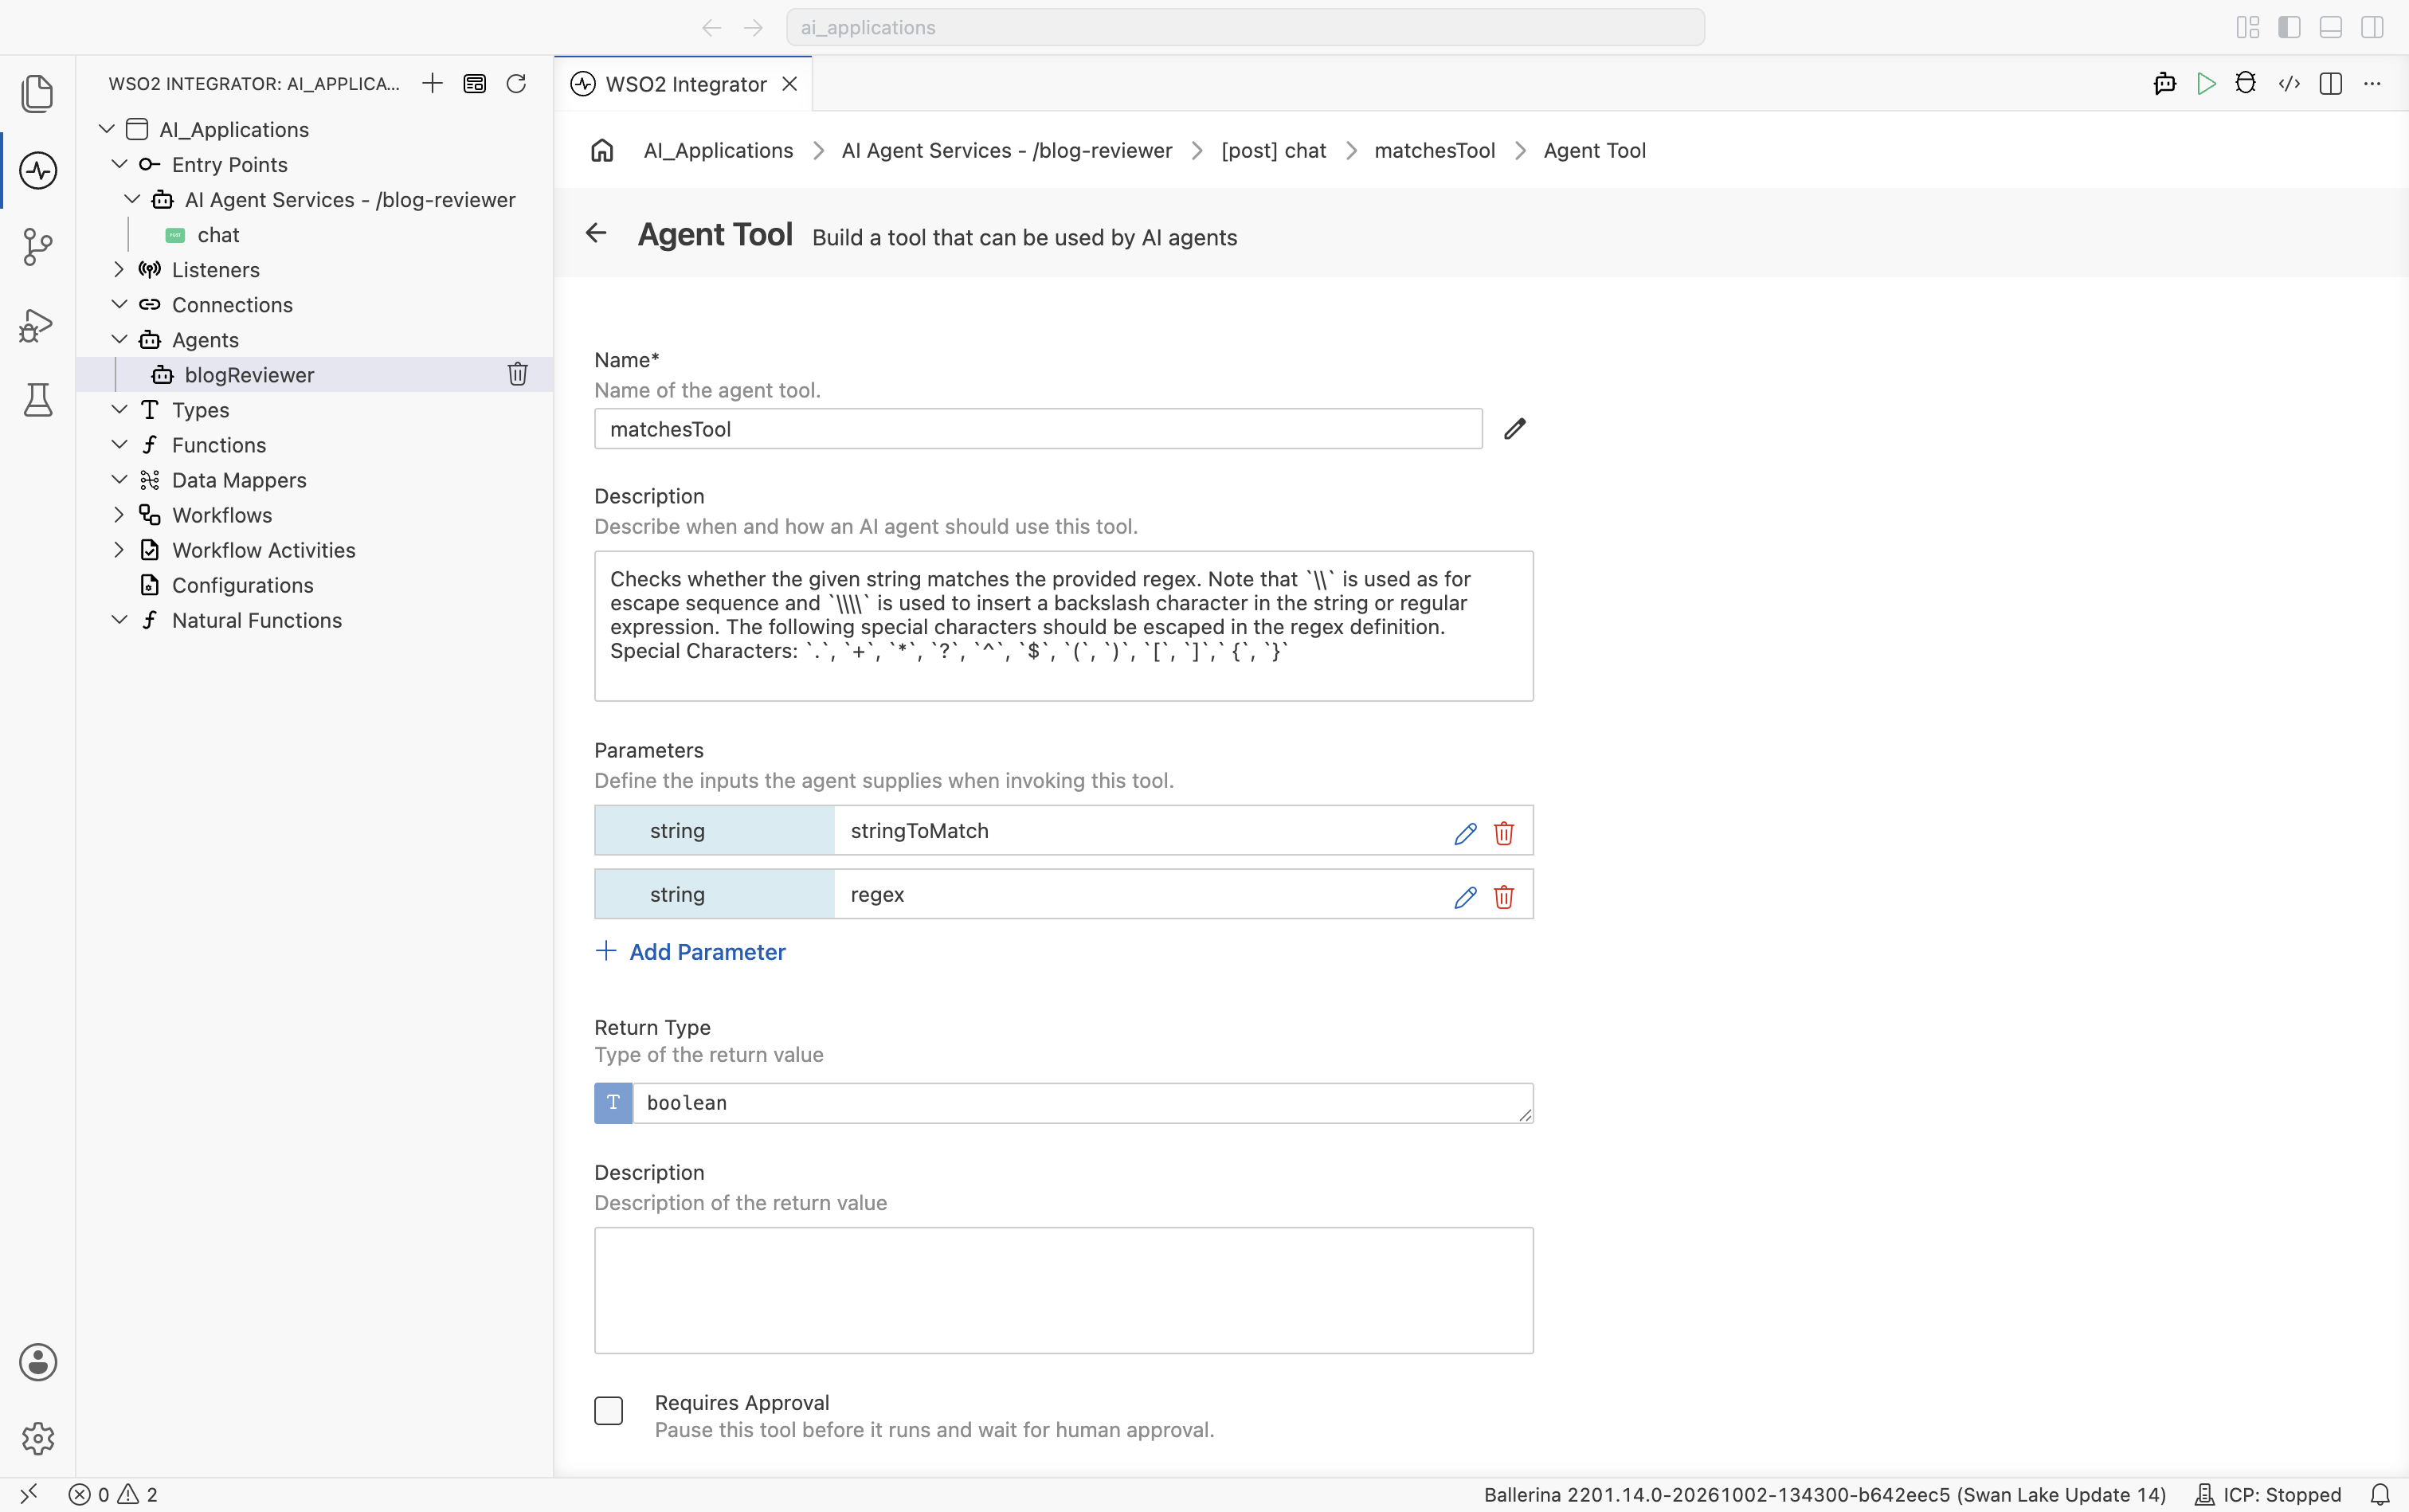Image resolution: width=2409 pixels, height=1512 pixels.
Task: Expand Workflow Activities section
Action: point(119,549)
